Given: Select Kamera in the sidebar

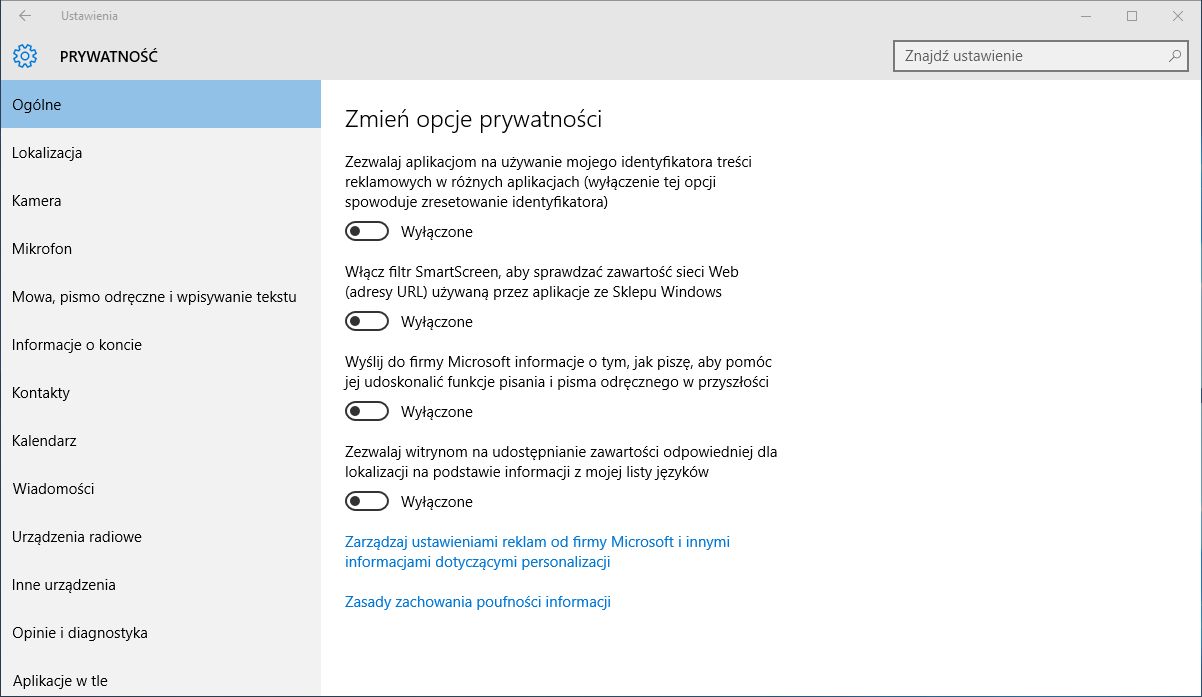Looking at the screenshot, I should [37, 201].
